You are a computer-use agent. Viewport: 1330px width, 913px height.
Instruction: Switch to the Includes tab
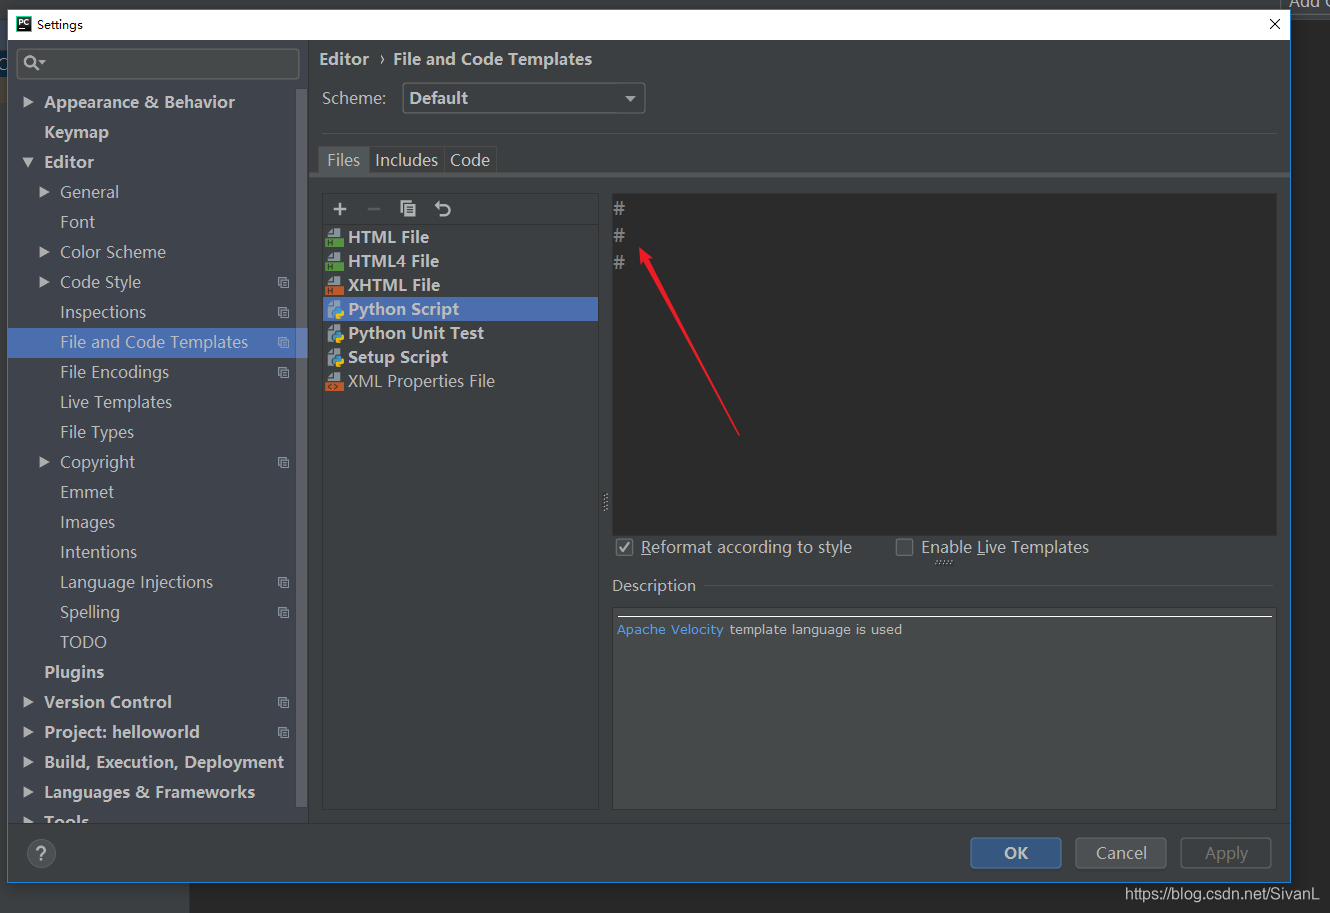click(x=406, y=160)
